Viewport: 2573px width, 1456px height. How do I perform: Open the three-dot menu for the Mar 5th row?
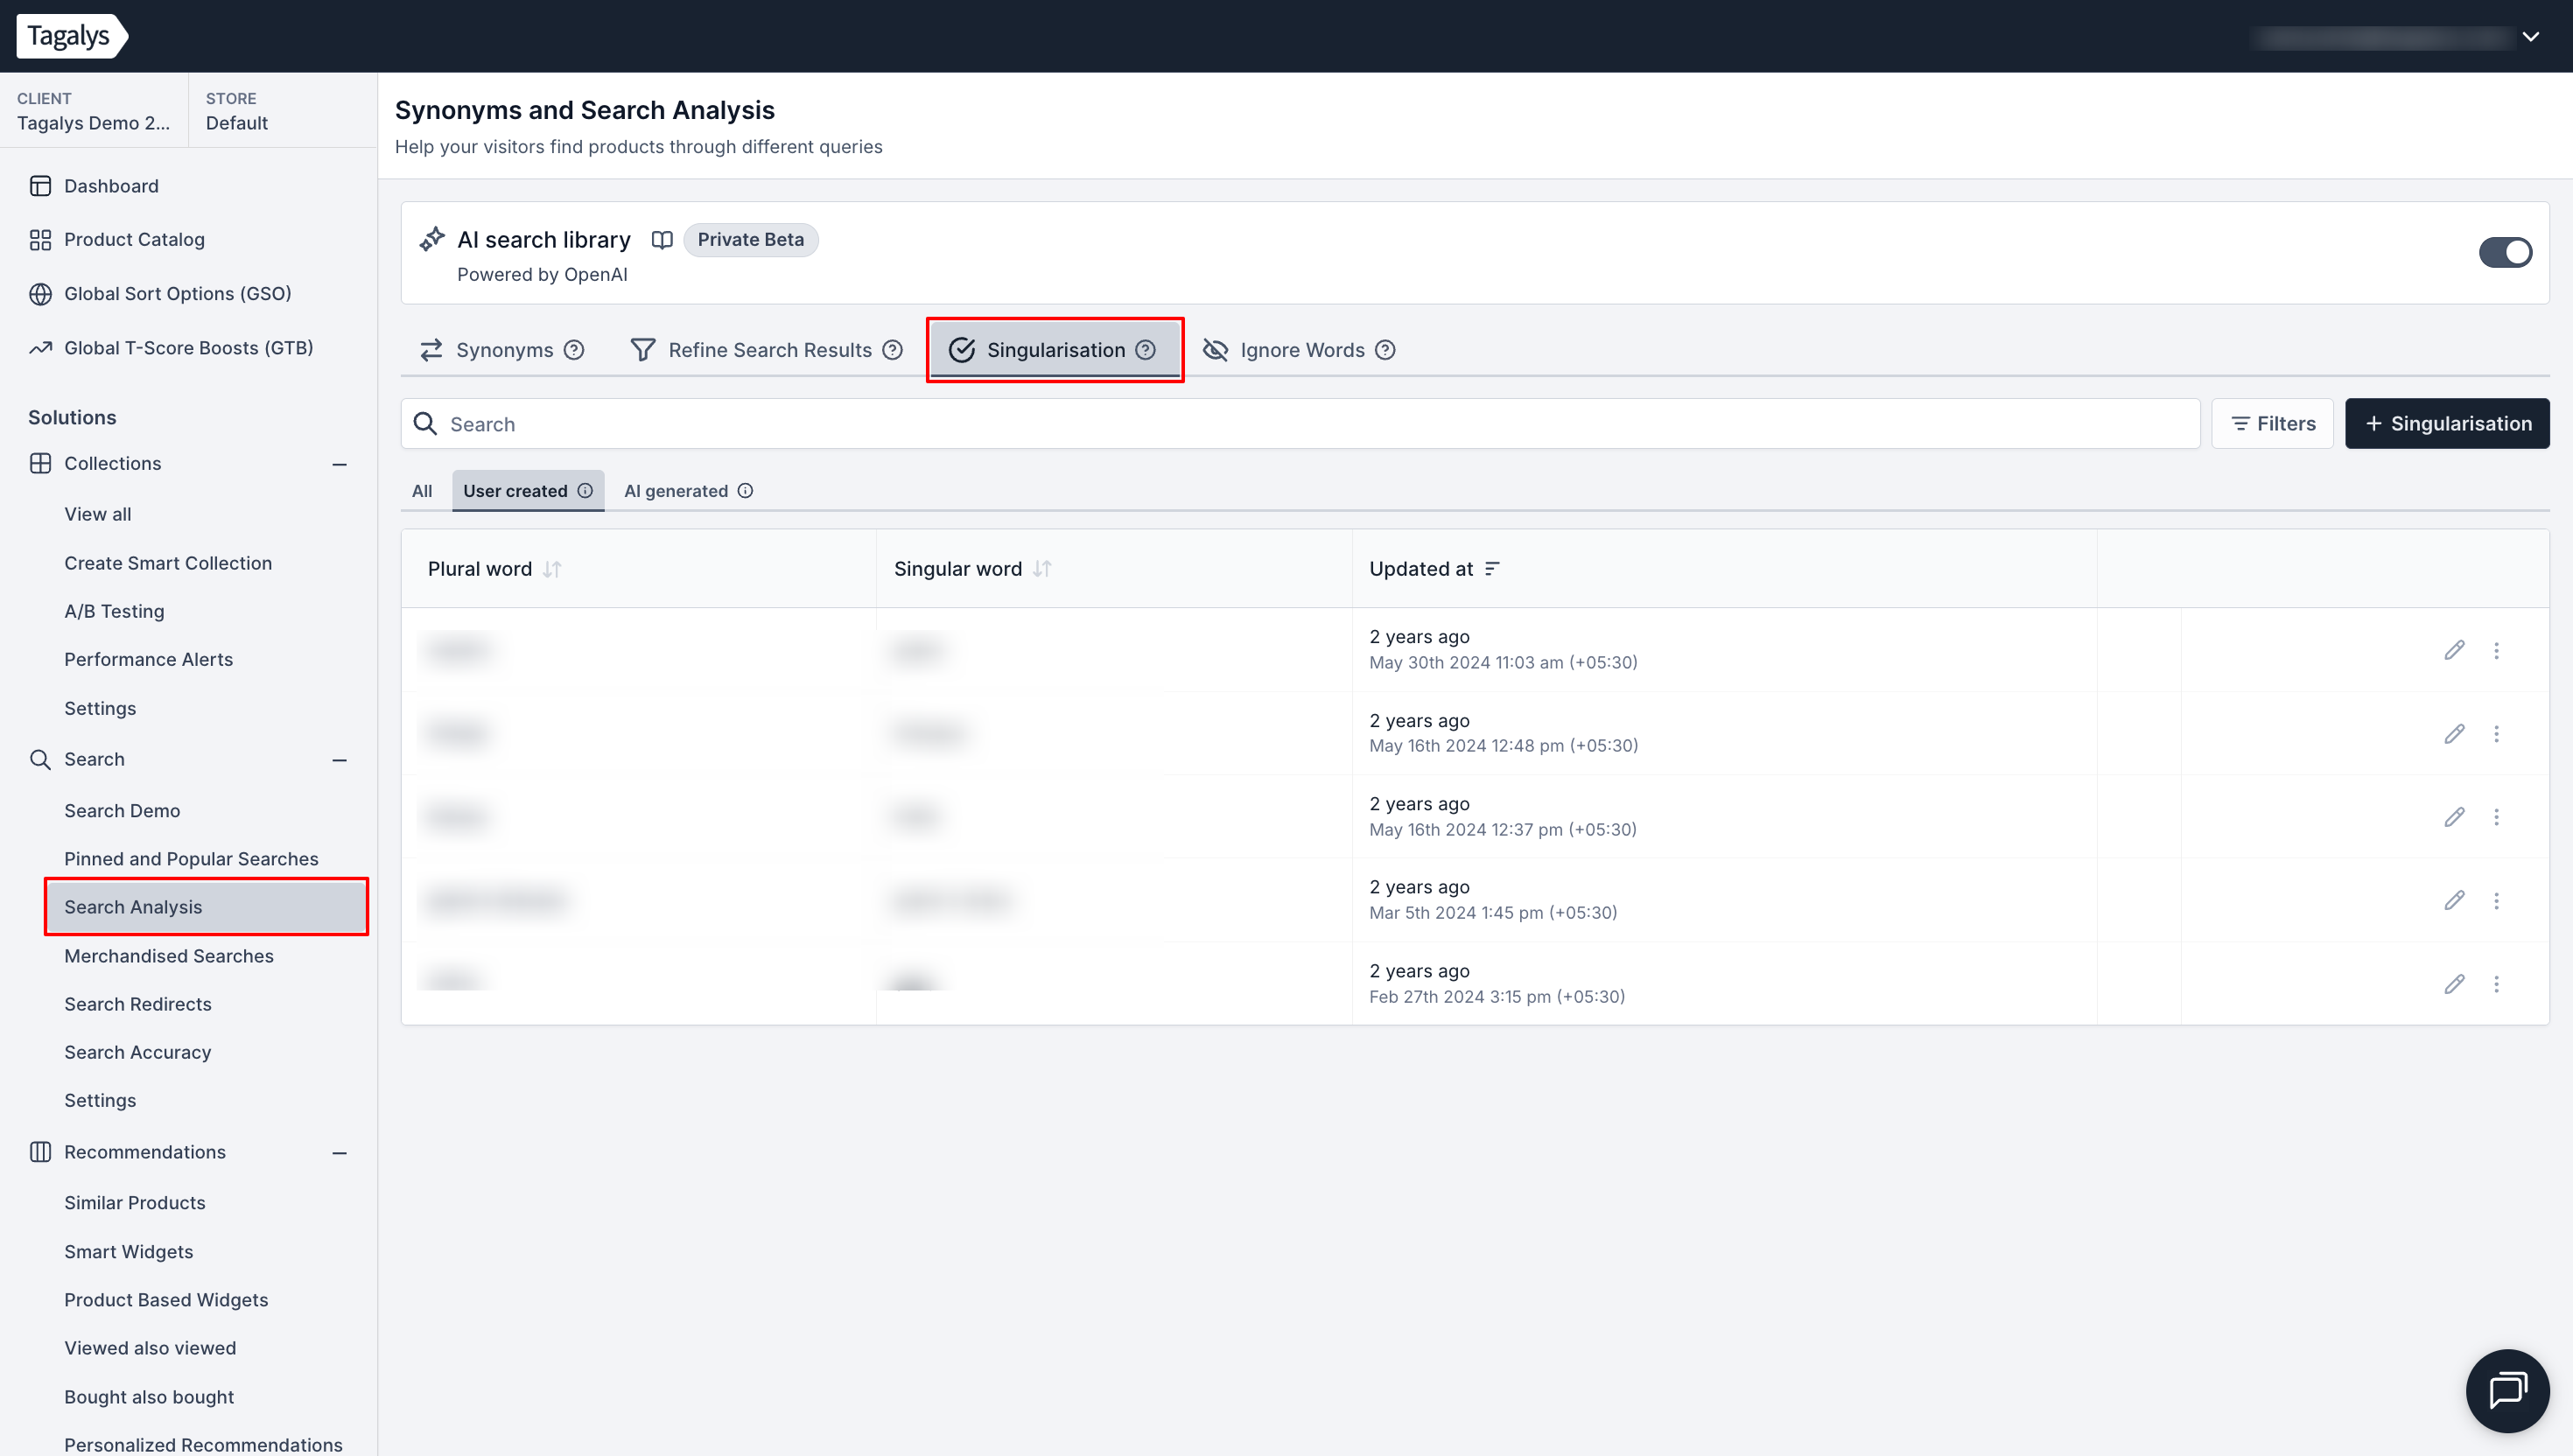(2496, 900)
